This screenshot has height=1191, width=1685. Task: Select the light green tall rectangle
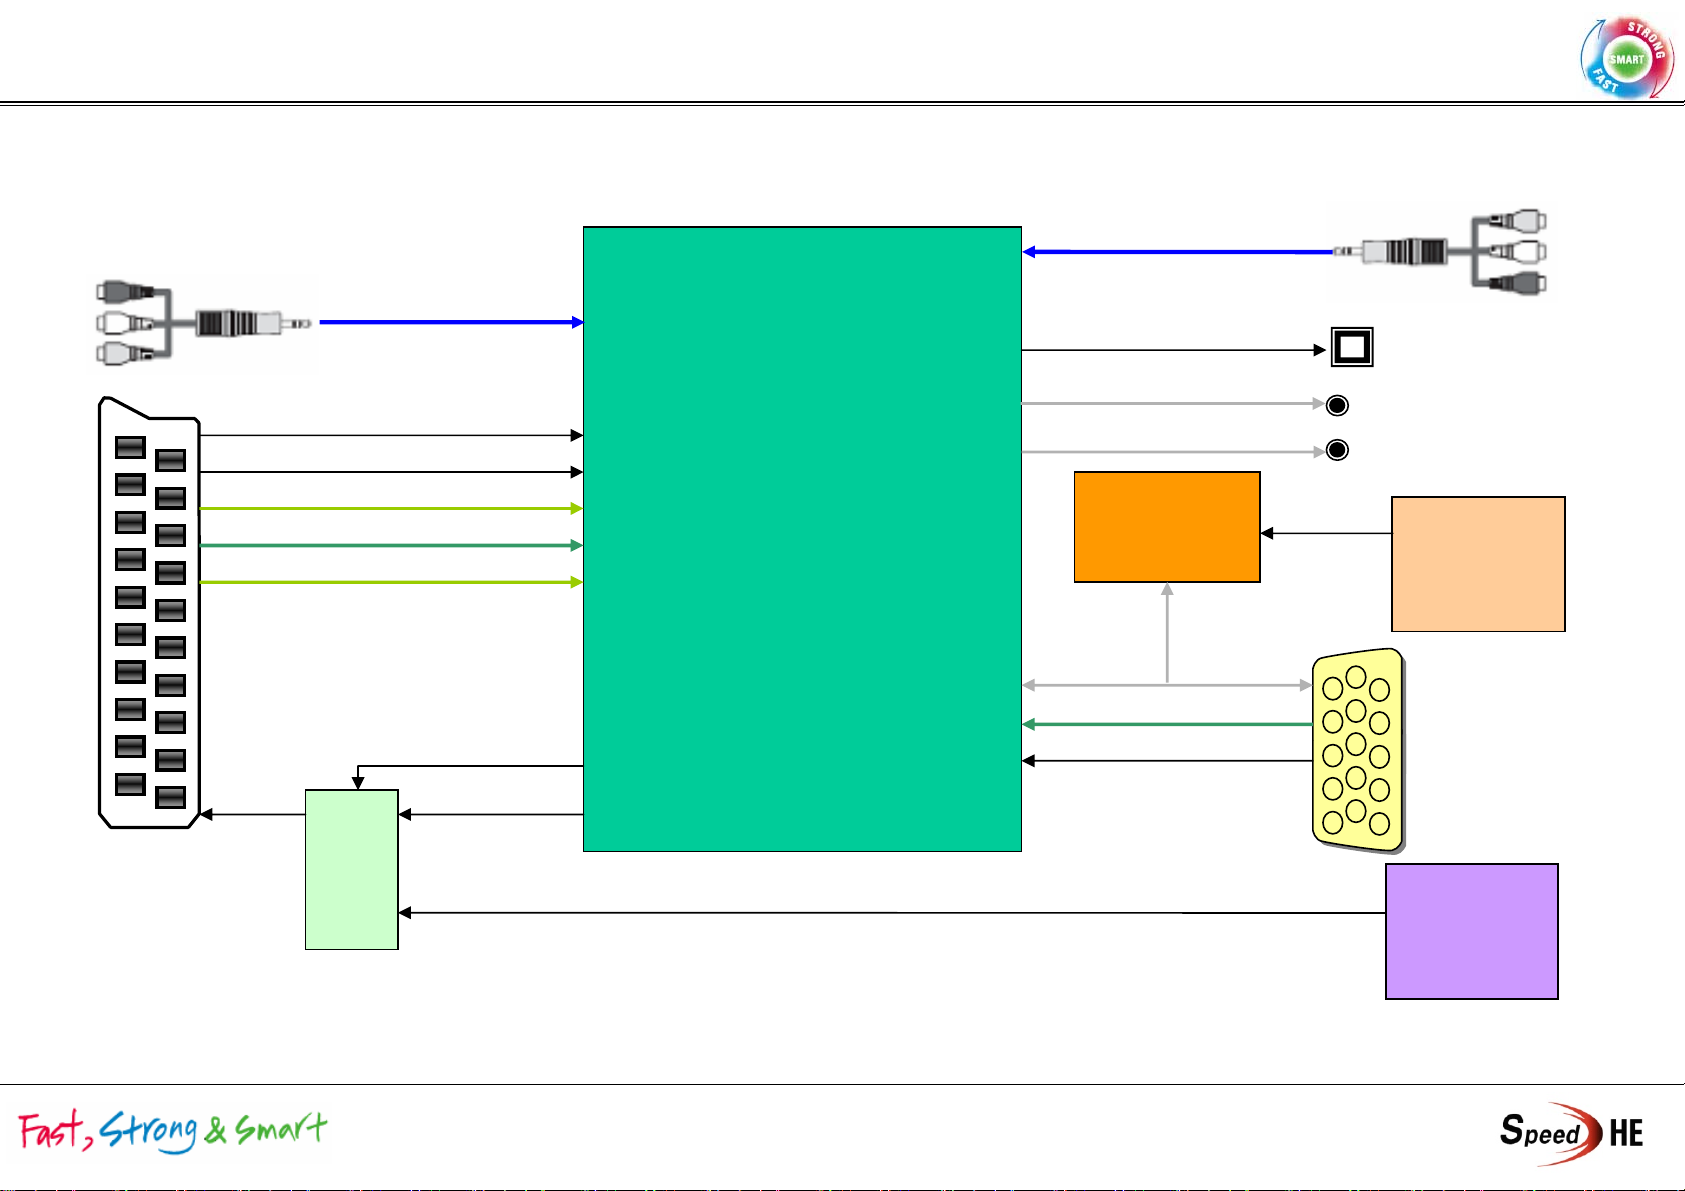[x=351, y=869]
